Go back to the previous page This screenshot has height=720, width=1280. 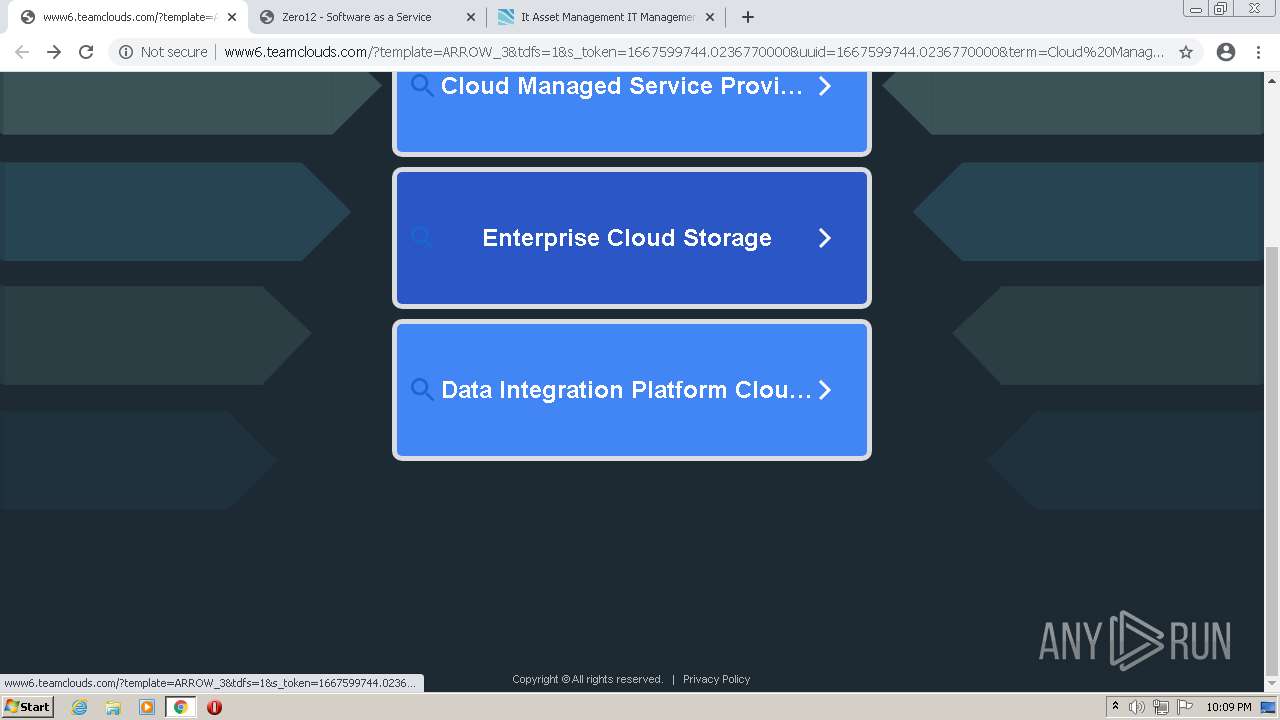click(22, 52)
